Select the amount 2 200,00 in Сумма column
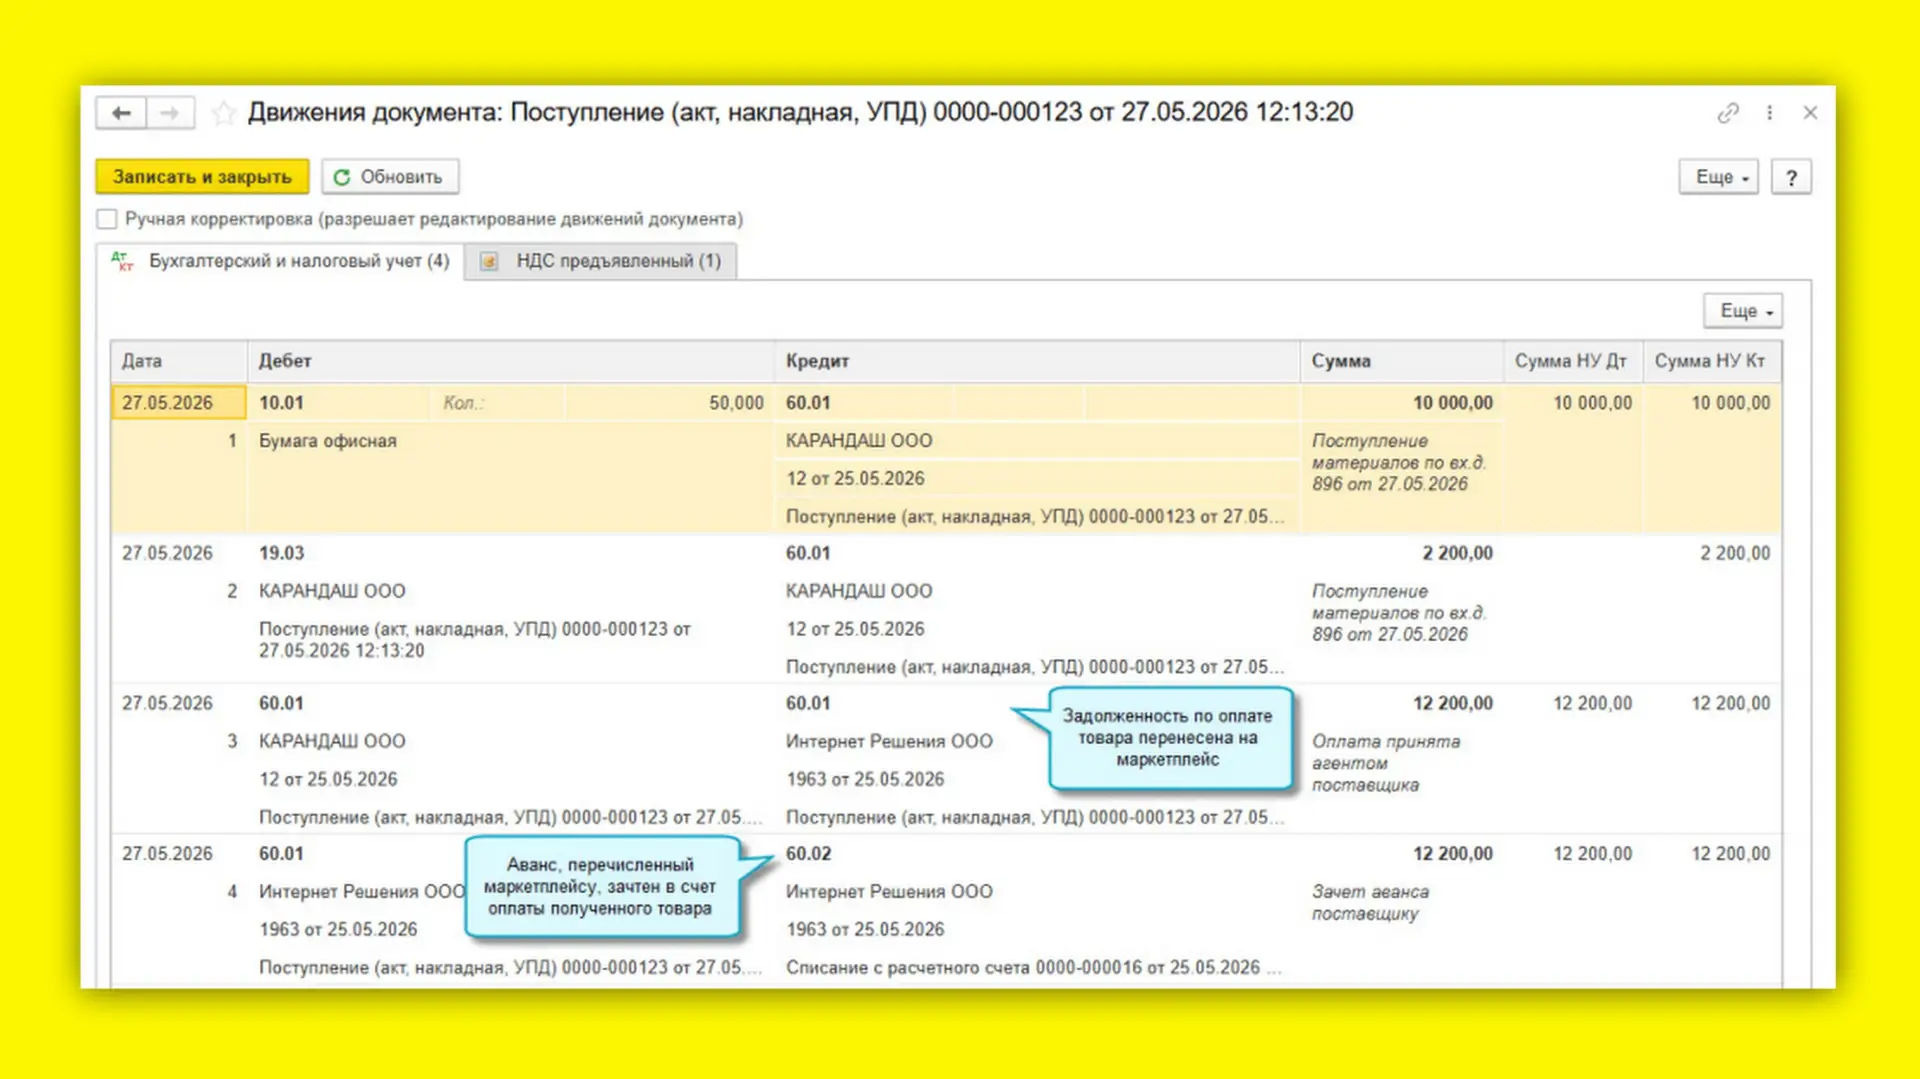Viewport: 1920px width, 1079px height. [1457, 553]
